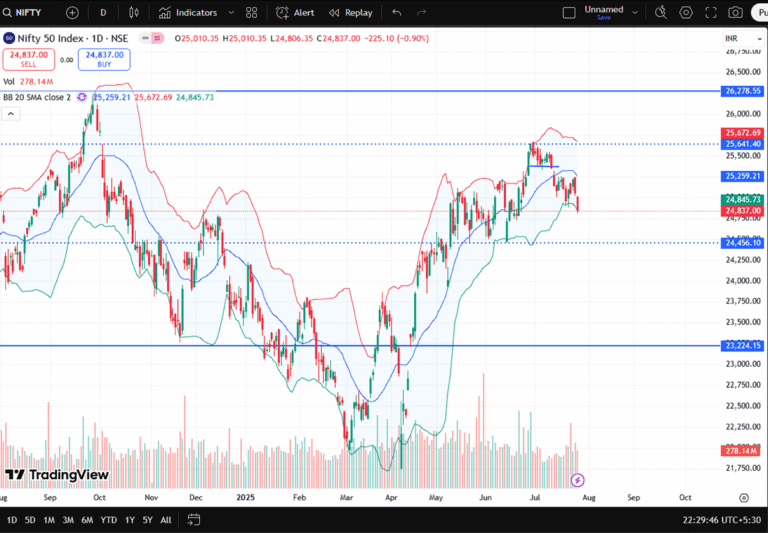Screen dimensions: 768x533
Task: Expand the Indicators favorites chevron
Action: [x=232, y=13]
